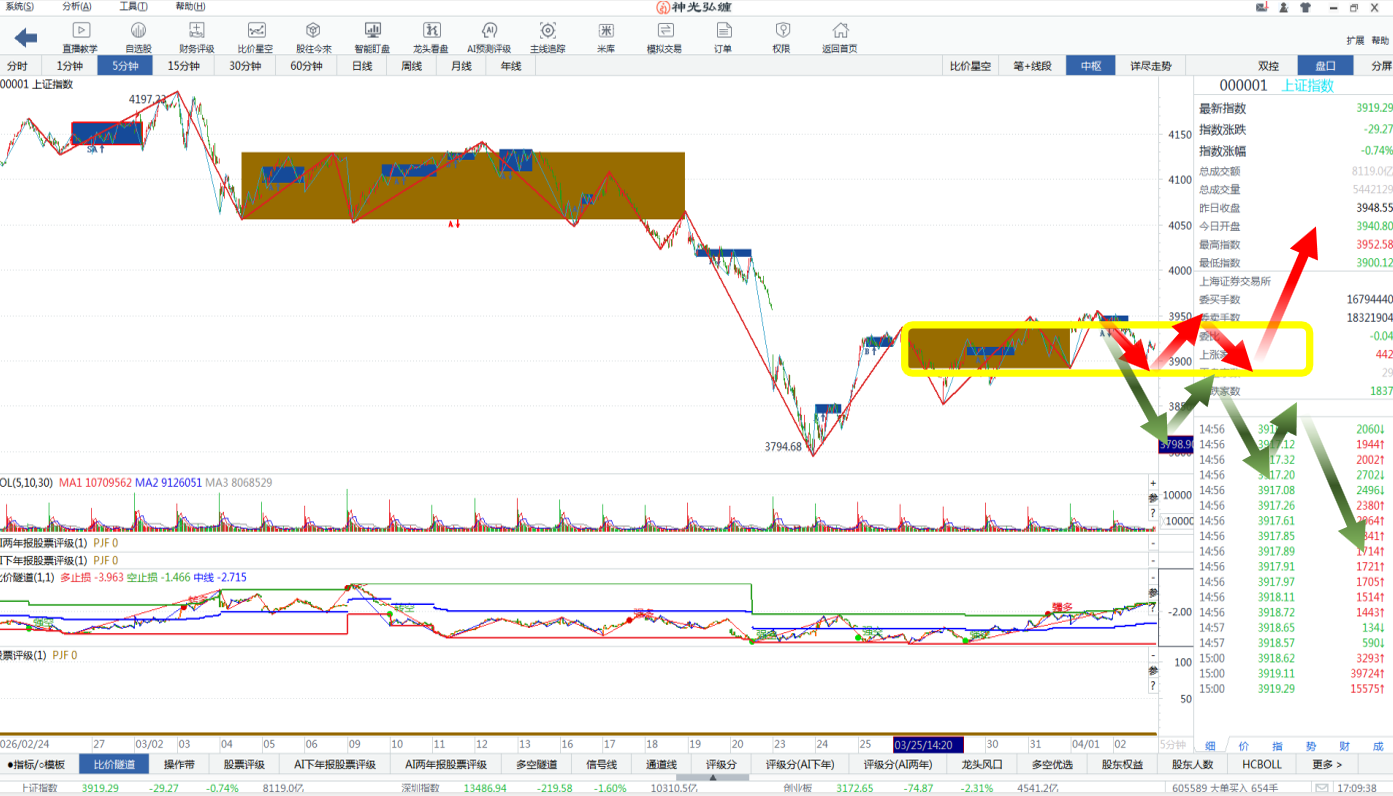Expand the ●指标/○模板 selector

pos(36,765)
